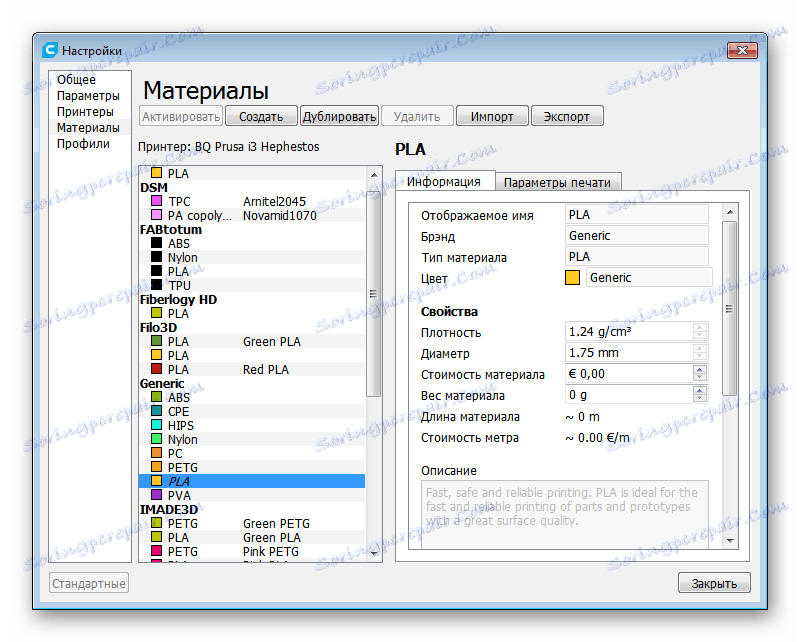Select Generic ABS material
This screenshot has width=800, height=642.
click(x=253, y=398)
